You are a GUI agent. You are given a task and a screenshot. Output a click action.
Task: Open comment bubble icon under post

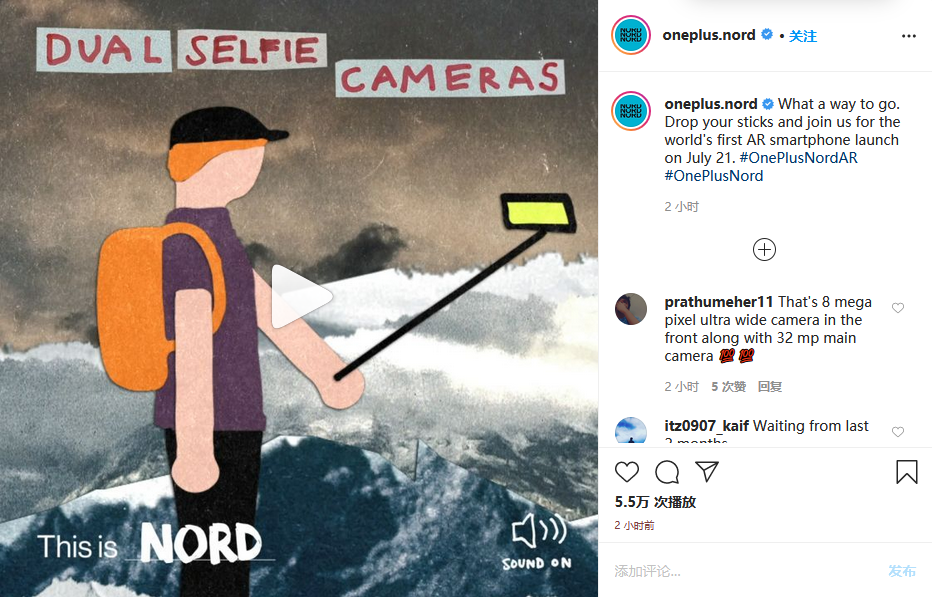[x=667, y=472]
